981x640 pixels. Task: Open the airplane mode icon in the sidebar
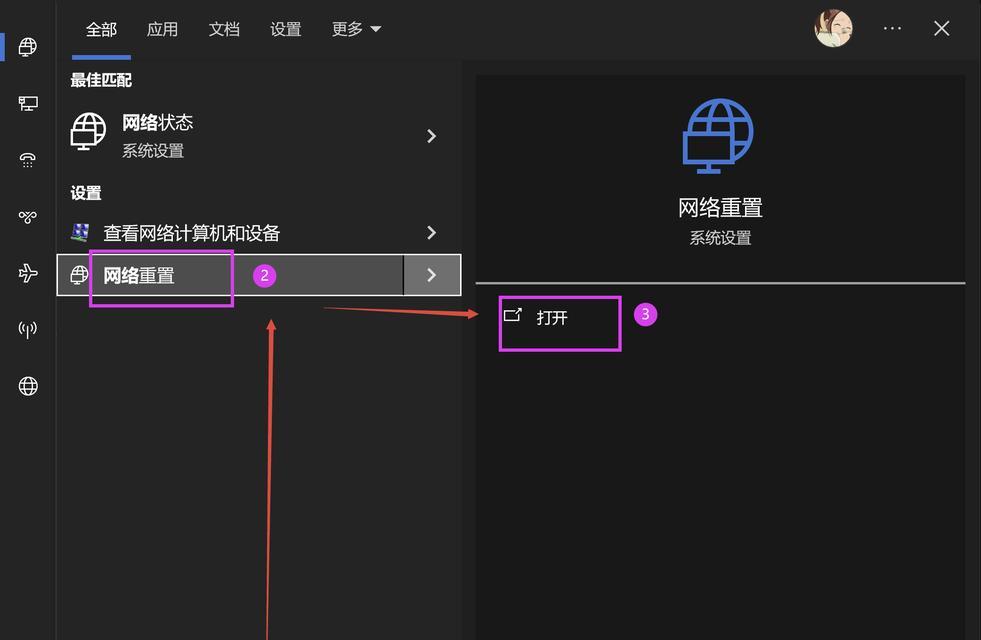28,273
